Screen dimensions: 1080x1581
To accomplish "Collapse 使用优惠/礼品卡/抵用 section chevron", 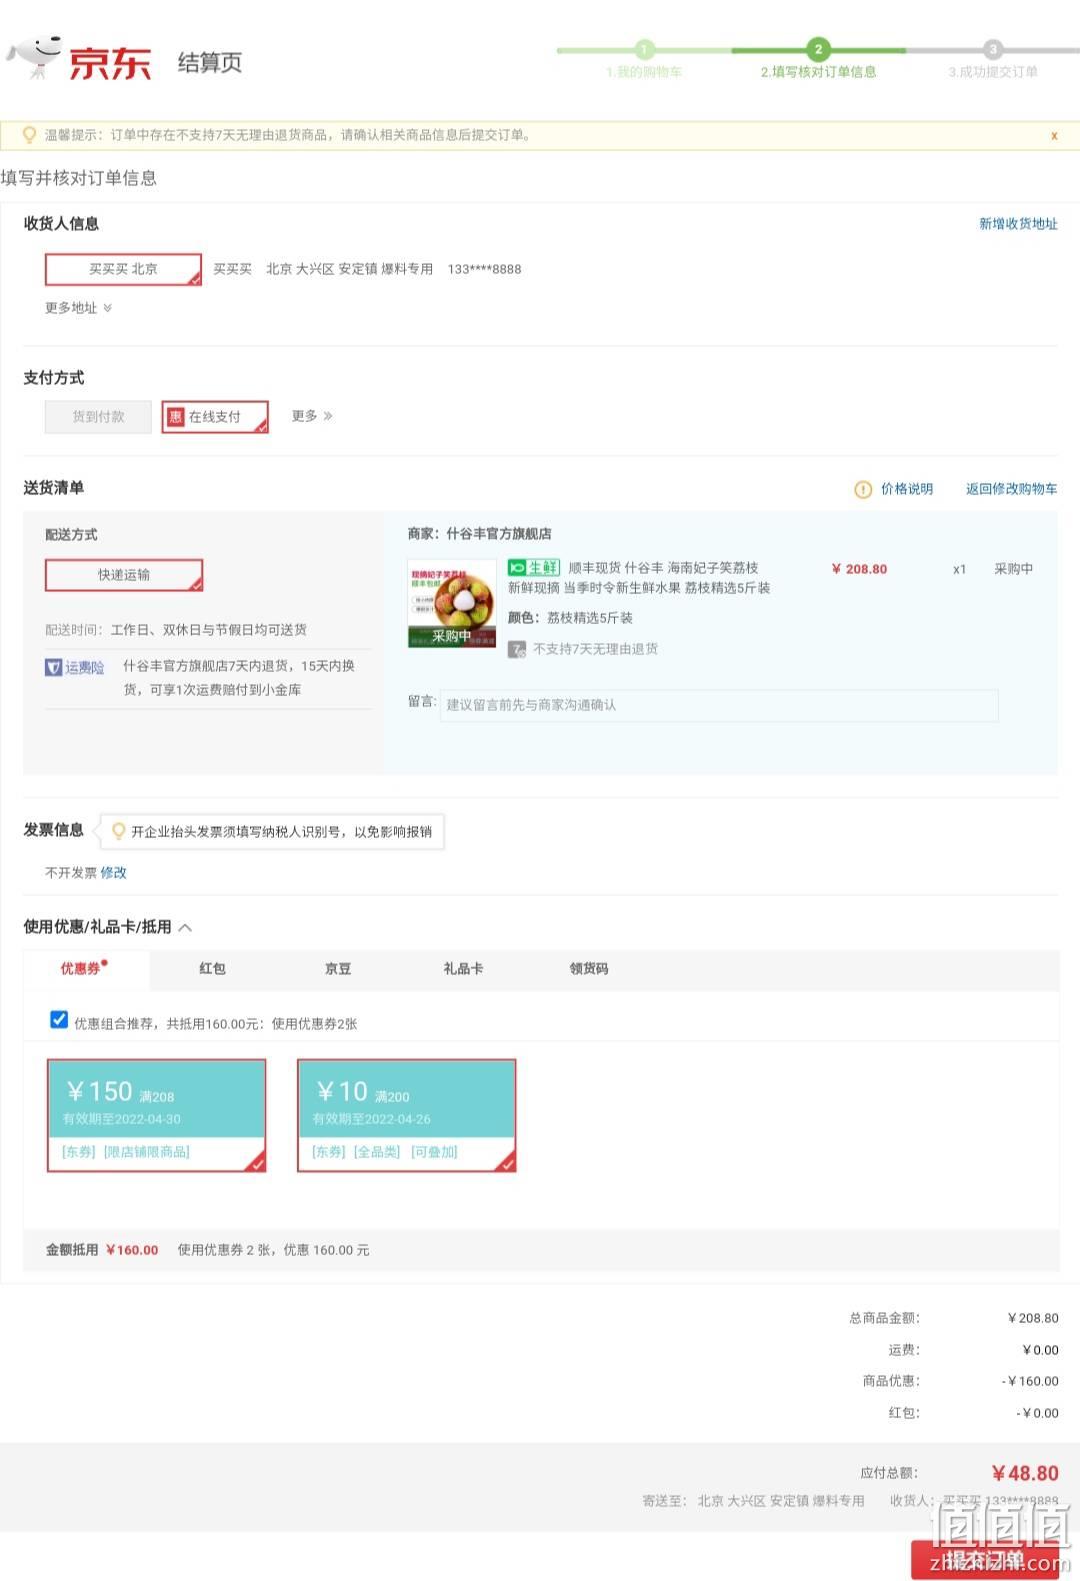I will click(x=185, y=927).
